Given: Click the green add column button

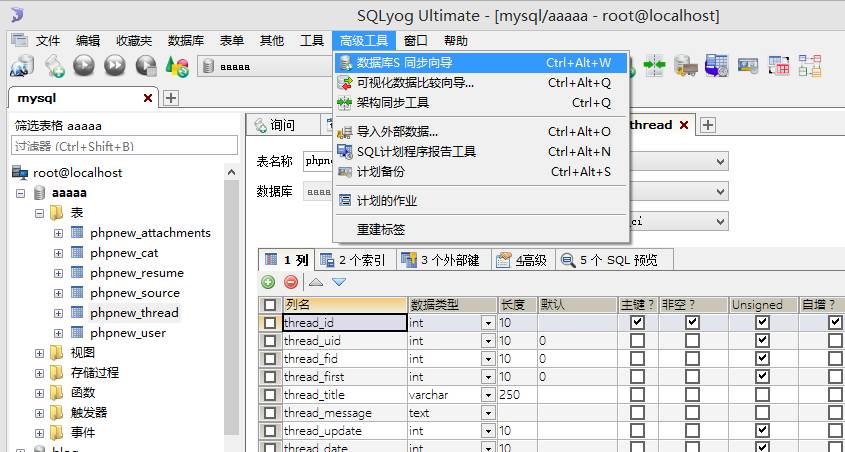Looking at the screenshot, I should point(268,282).
